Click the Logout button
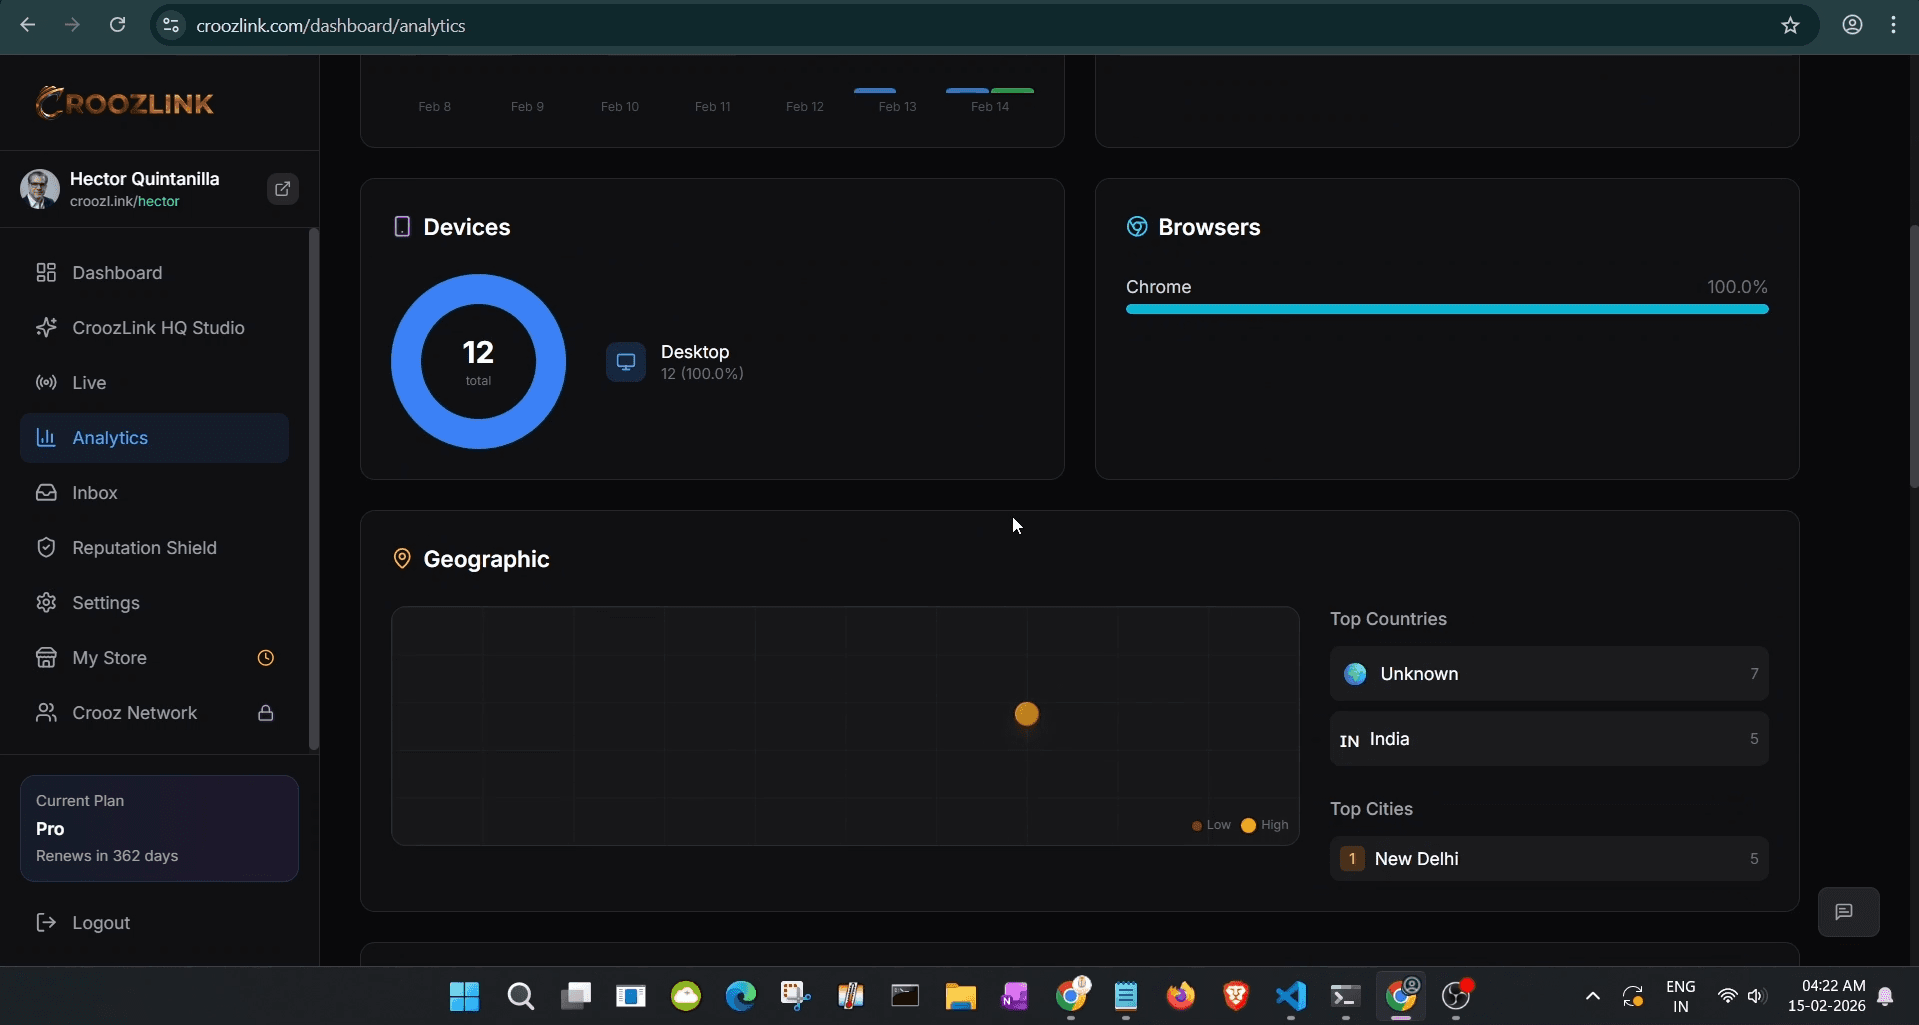Image resolution: width=1919 pixels, height=1025 pixels. 100,923
